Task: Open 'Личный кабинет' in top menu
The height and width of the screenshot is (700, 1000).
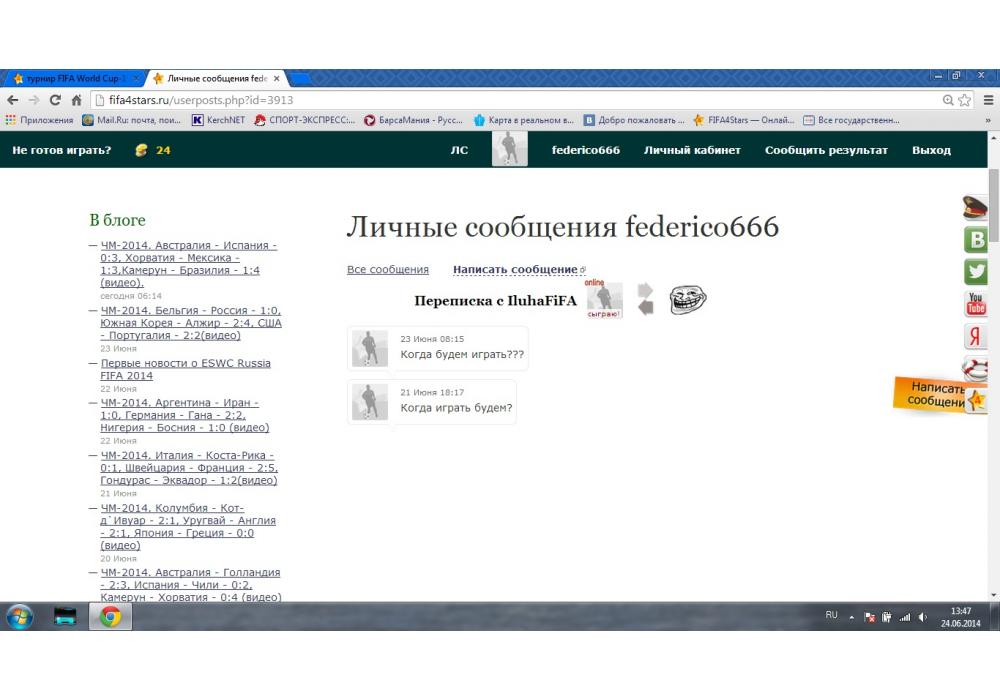Action: click(692, 150)
